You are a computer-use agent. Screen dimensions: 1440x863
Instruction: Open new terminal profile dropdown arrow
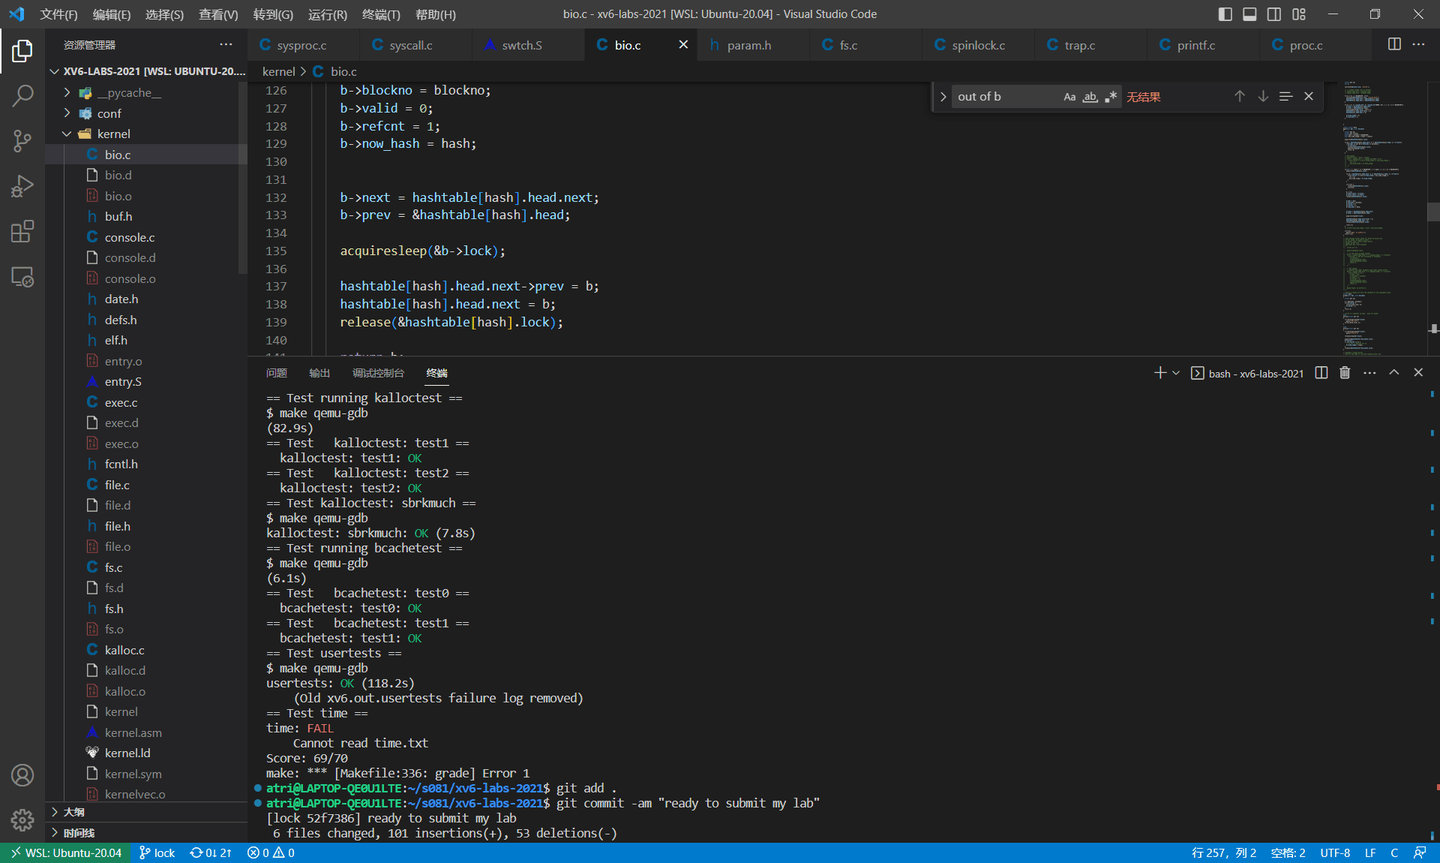pyautogui.click(x=1176, y=373)
